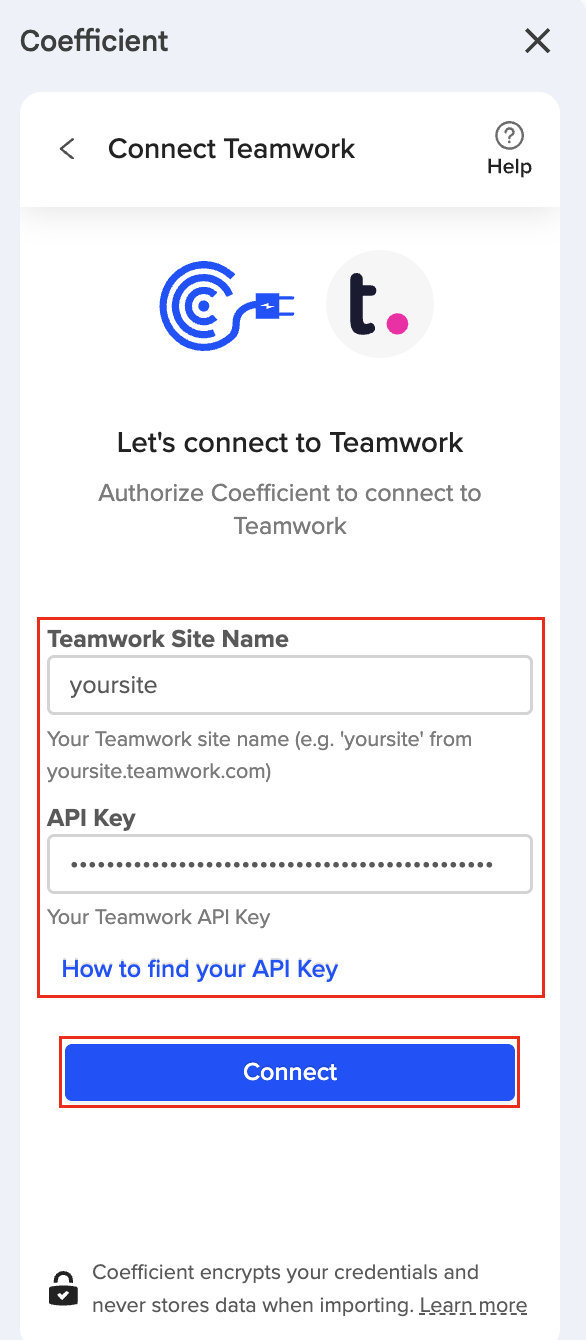Click the Help text label
Viewport: 586px width, 1340px height.
tap(510, 166)
